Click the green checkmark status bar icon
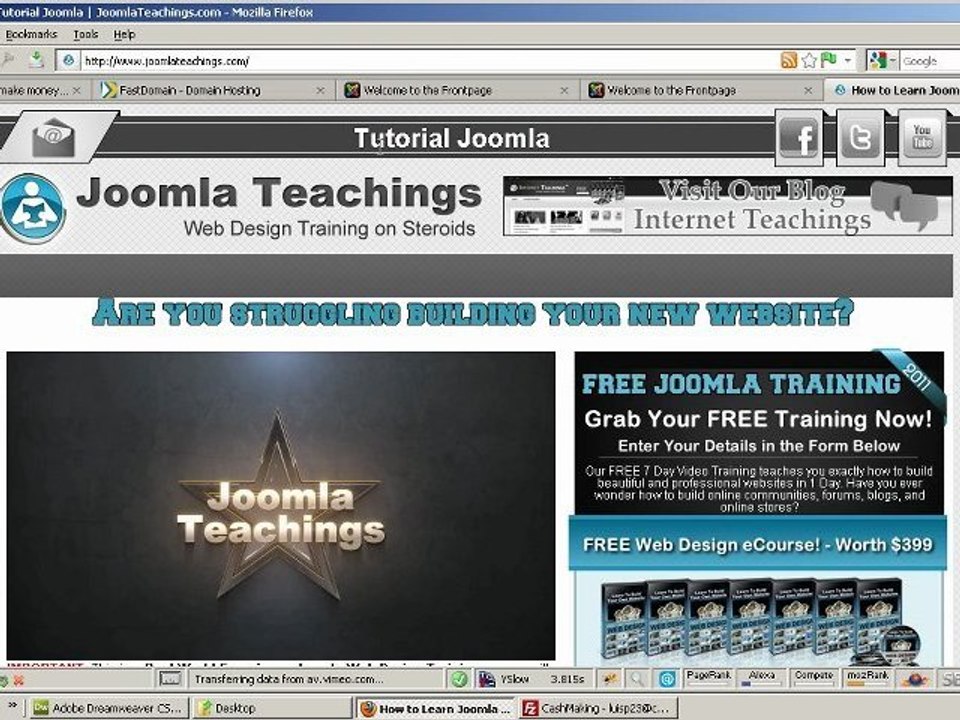This screenshot has height=720, width=960. pyautogui.click(x=459, y=679)
